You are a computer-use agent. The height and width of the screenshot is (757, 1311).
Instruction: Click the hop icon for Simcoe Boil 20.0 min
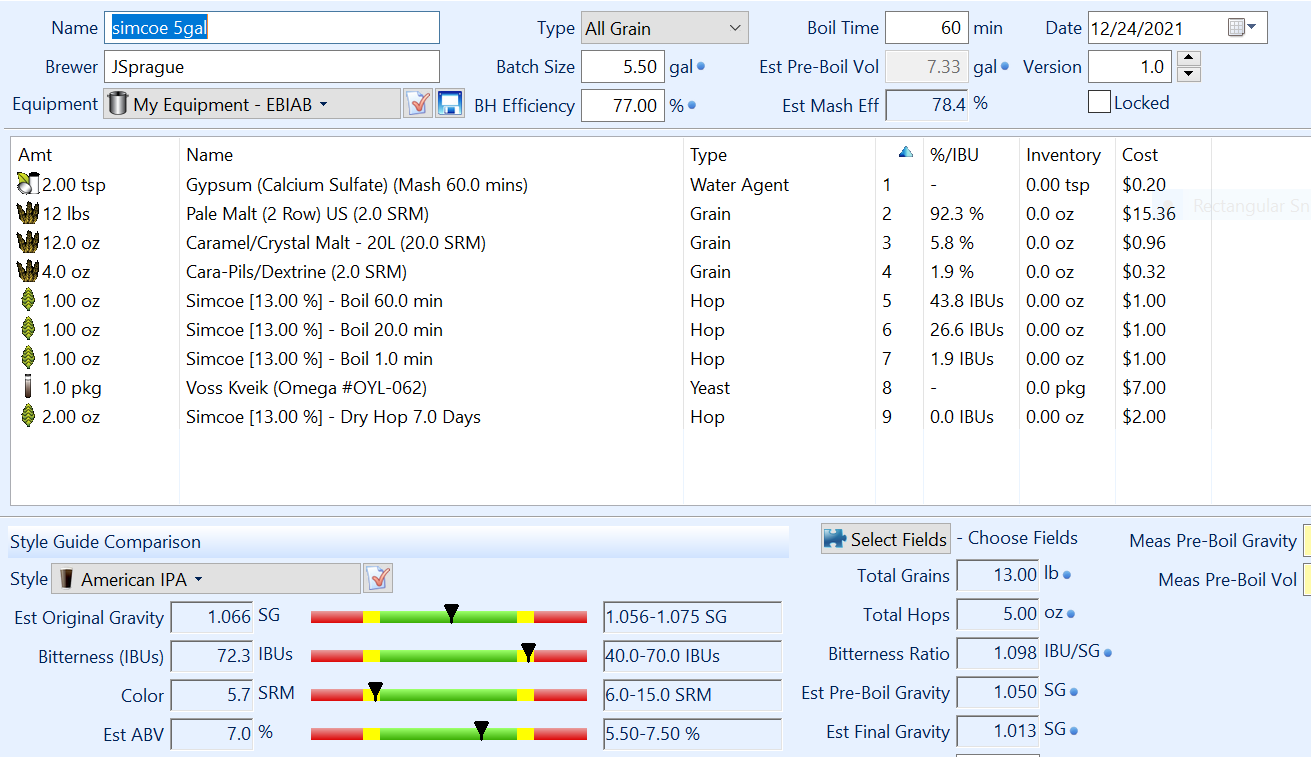pyautogui.click(x=28, y=329)
